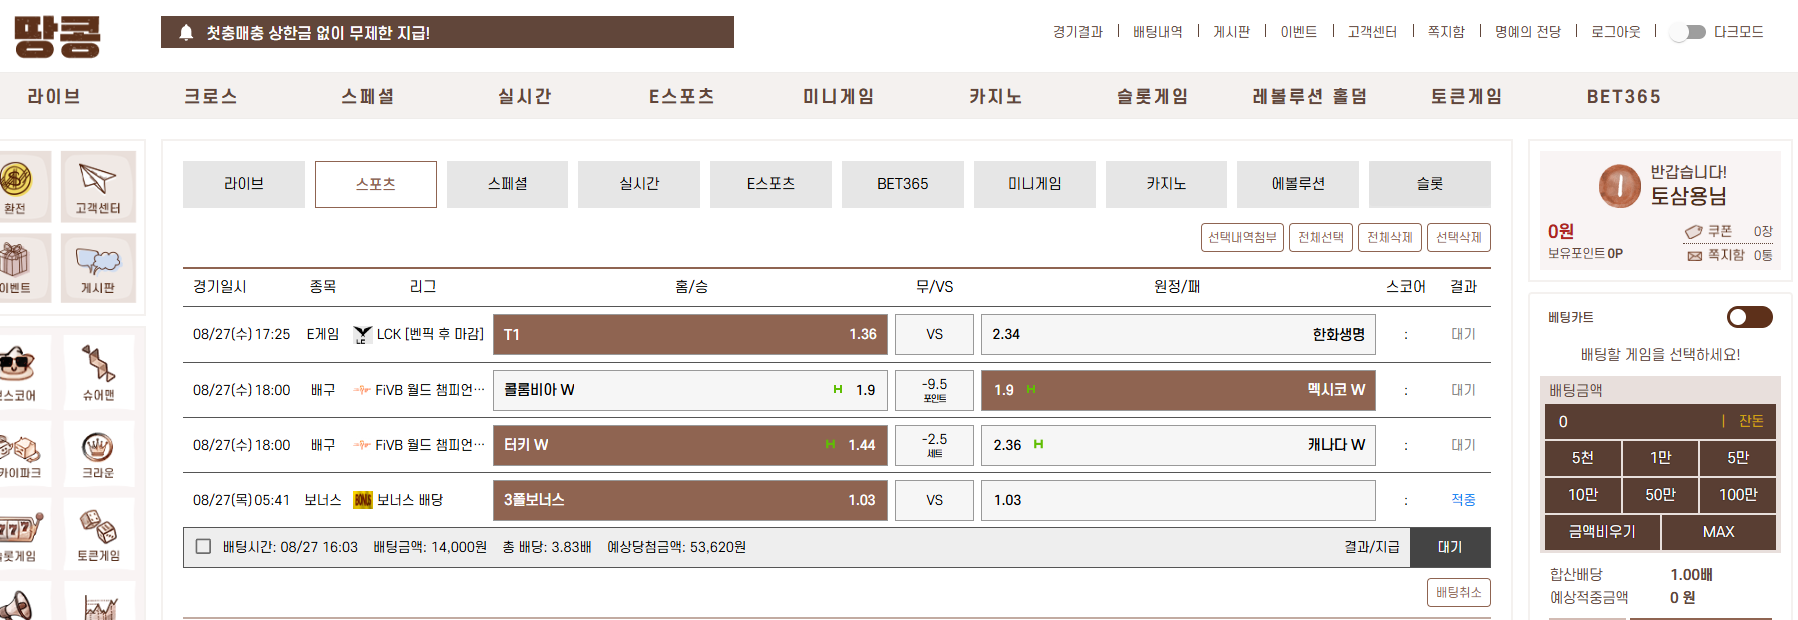The width and height of the screenshot is (1798, 620).
Task: Open the BET365 bet history tab
Action: click(903, 184)
